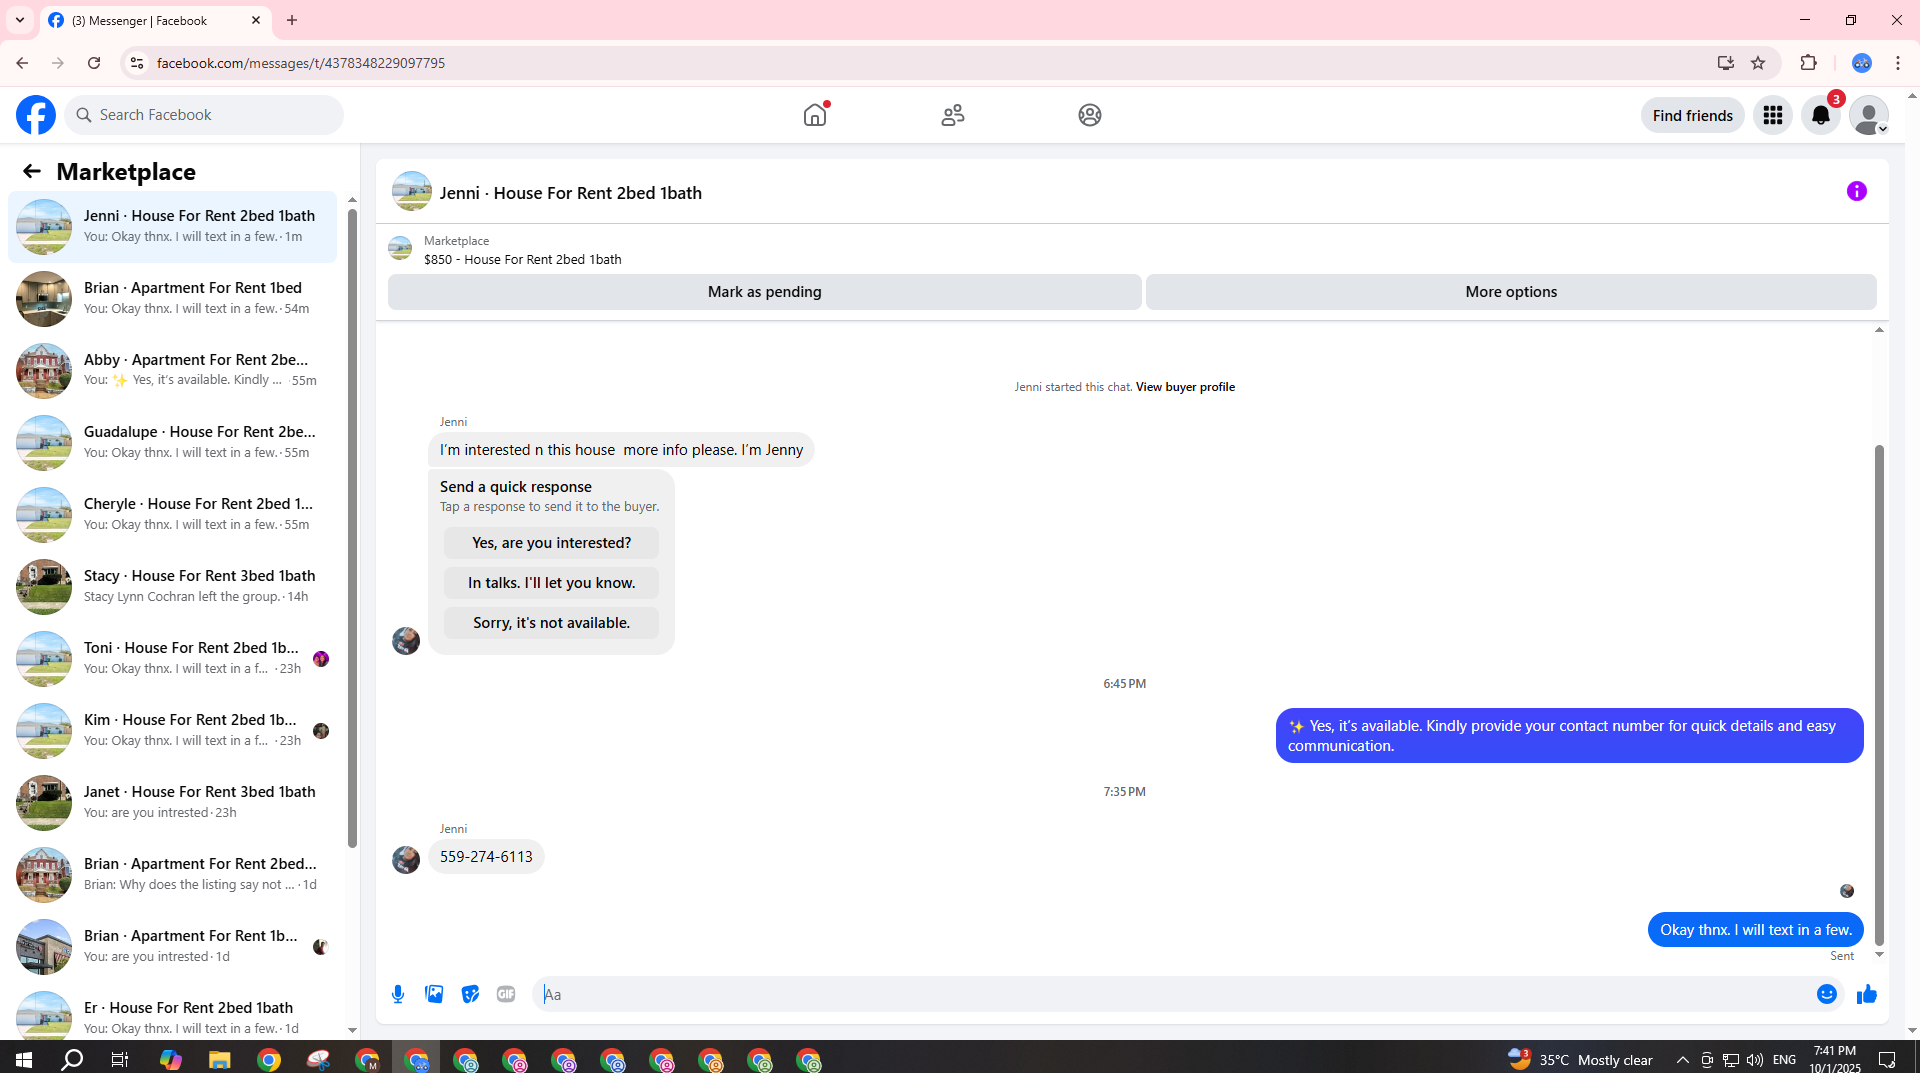The image size is (1920, 1073).
Task: Open Chrome profile avatar
Action: 1862,63
